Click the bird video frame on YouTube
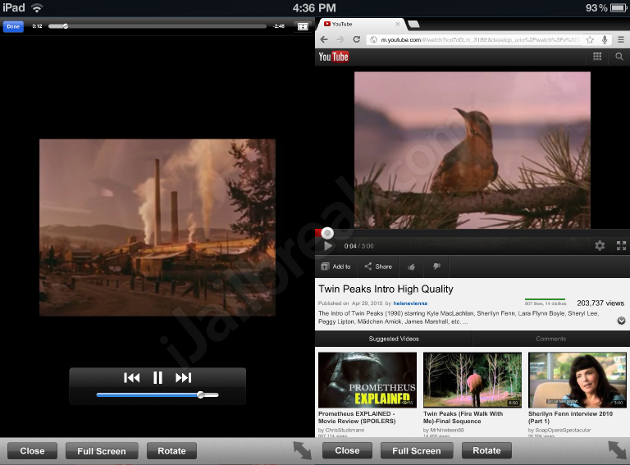Screen dimensions: 630x465 (x=472, y=150)
